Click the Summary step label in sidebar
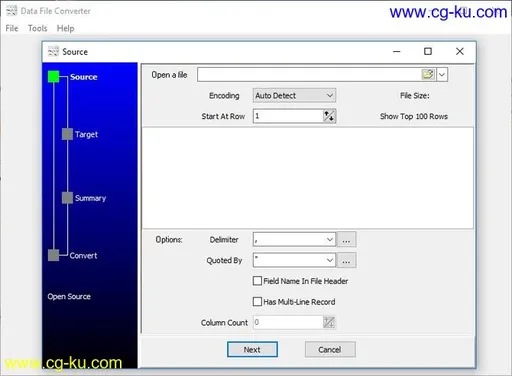Viewport: 512px width, 376px height. [90, 198]
